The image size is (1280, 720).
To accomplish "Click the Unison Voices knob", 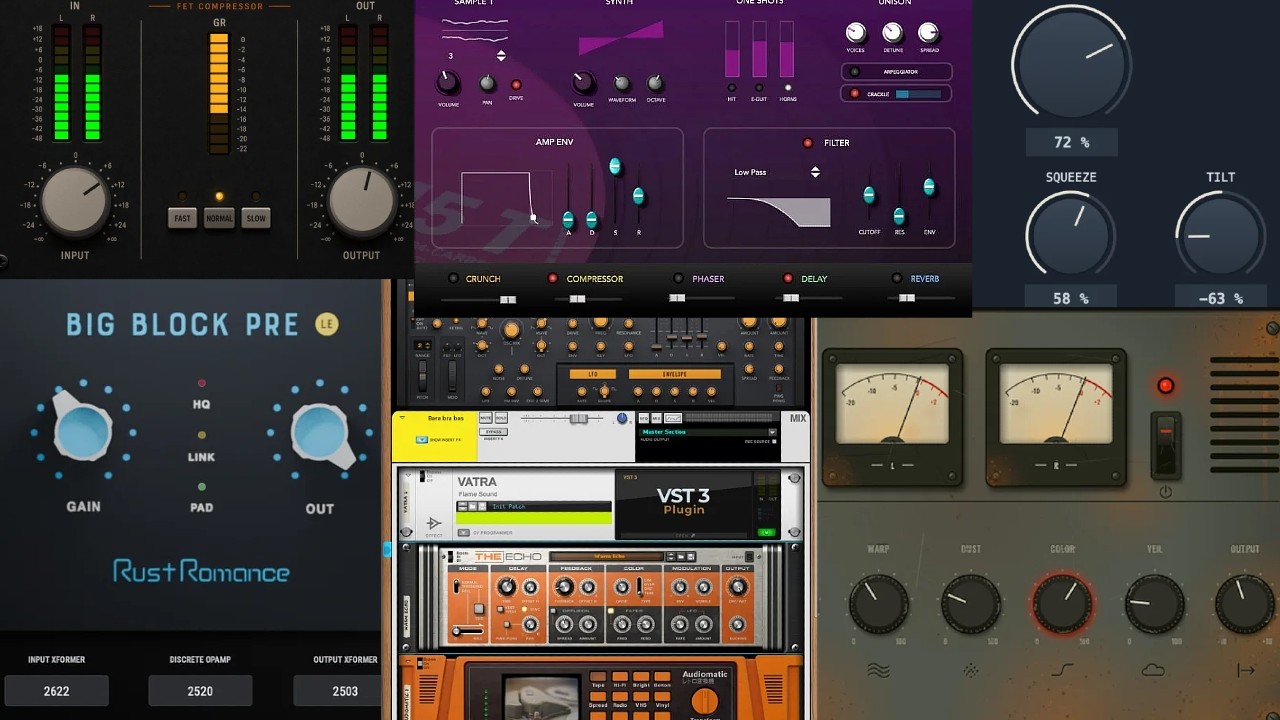I will 855,32.
